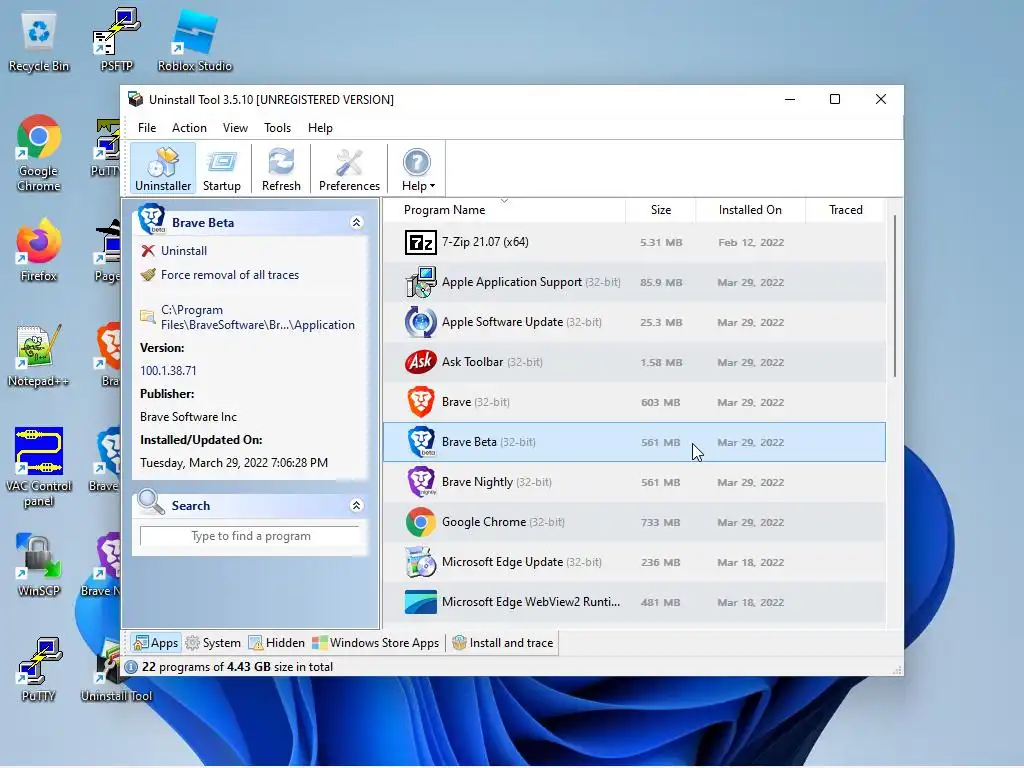This screenshot has width=1024, height=768.
Task: Open the Notepad++ desktop shortcut
Action: 38,356
